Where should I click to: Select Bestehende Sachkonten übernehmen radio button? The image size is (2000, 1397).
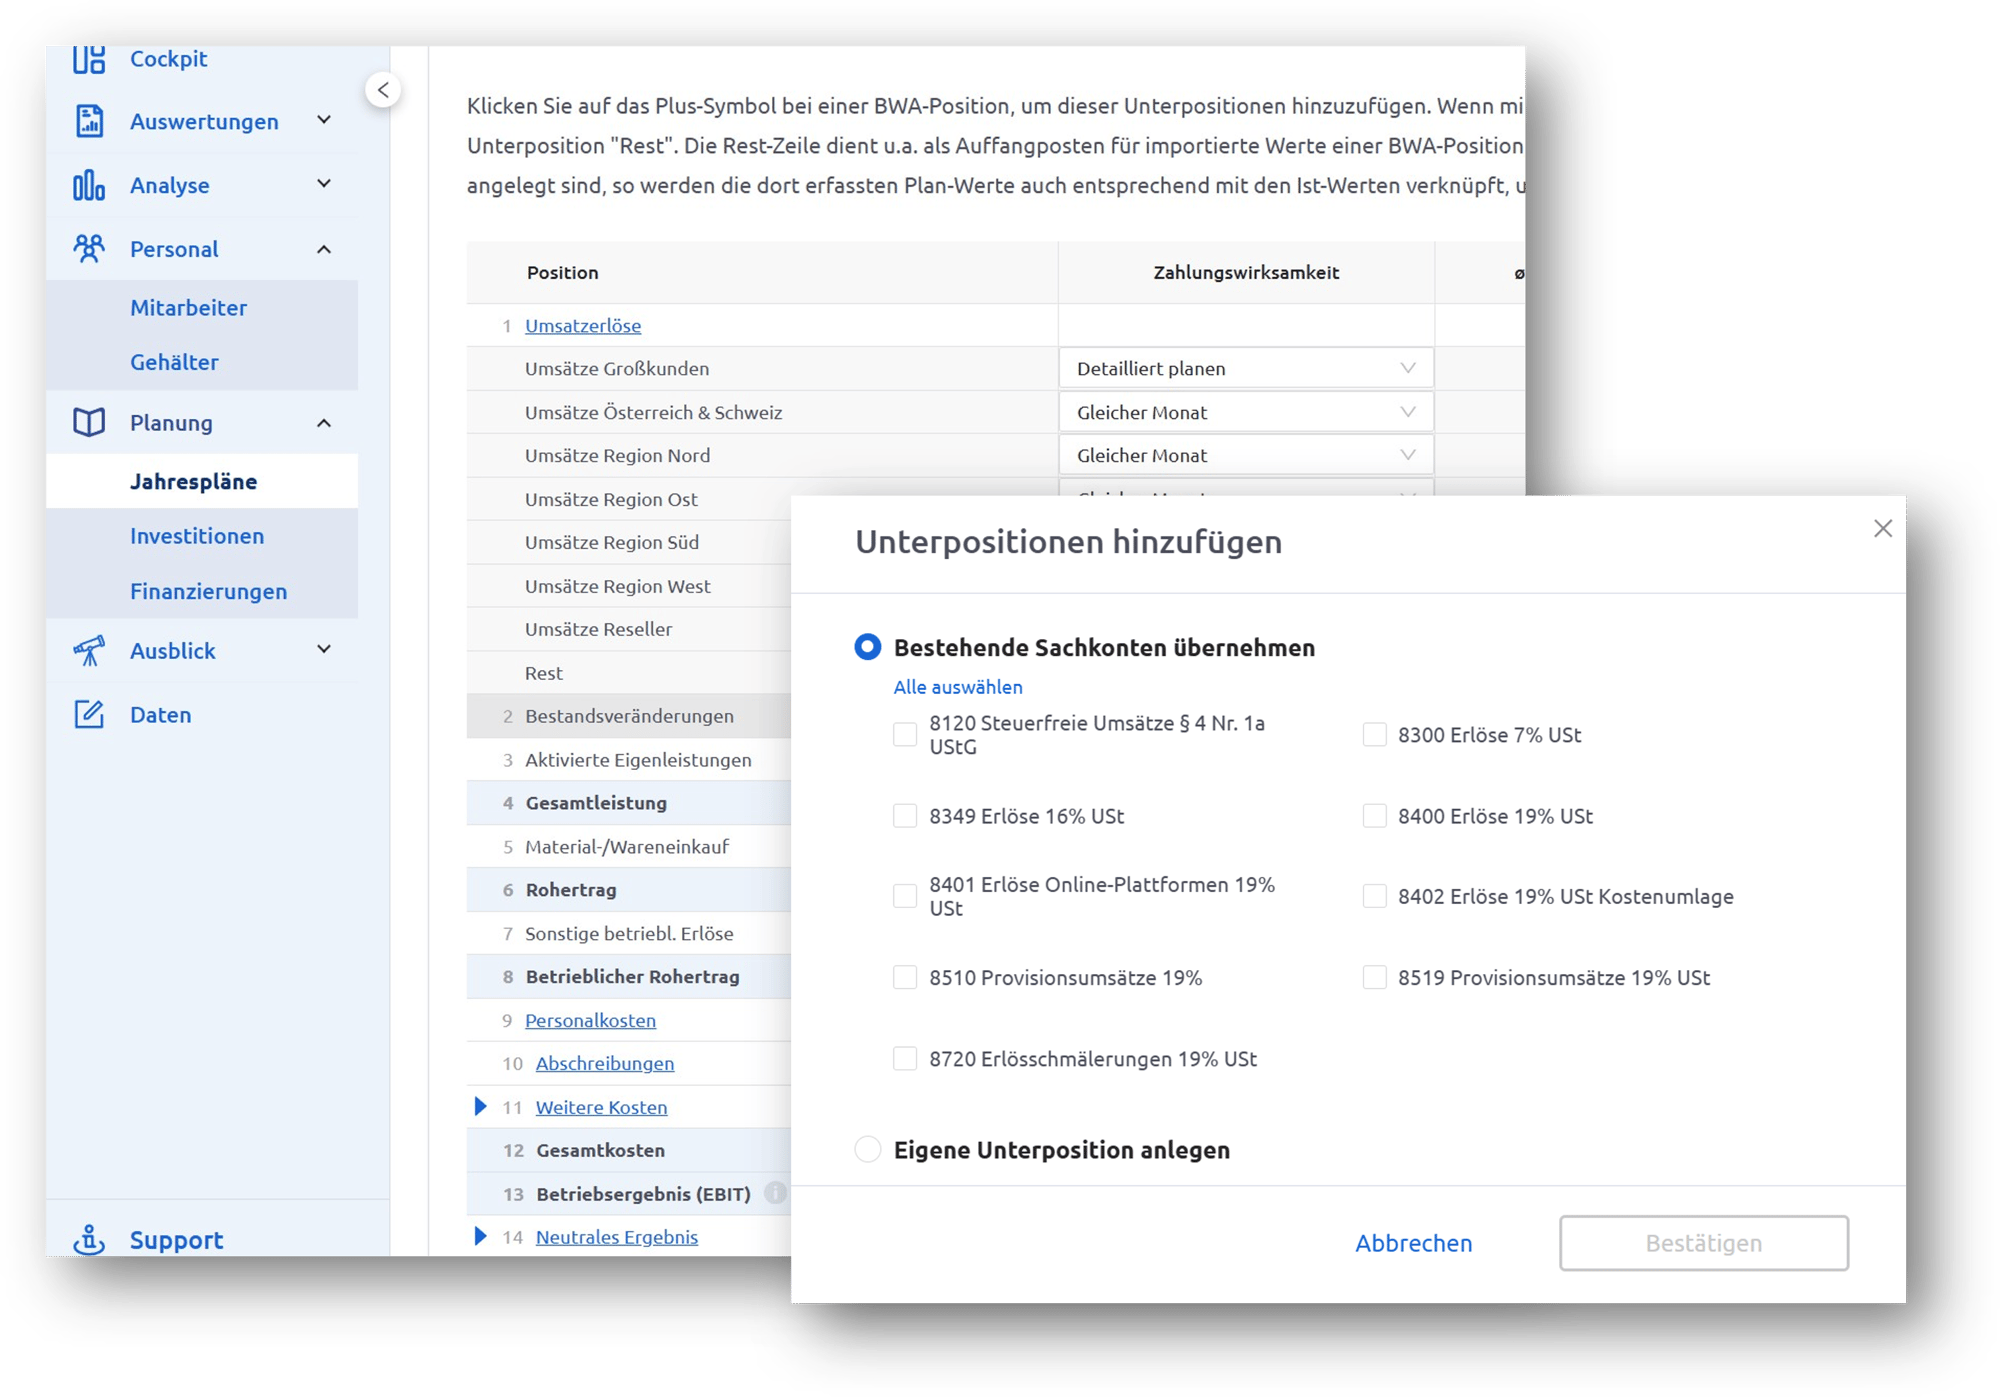pos(868,647)
